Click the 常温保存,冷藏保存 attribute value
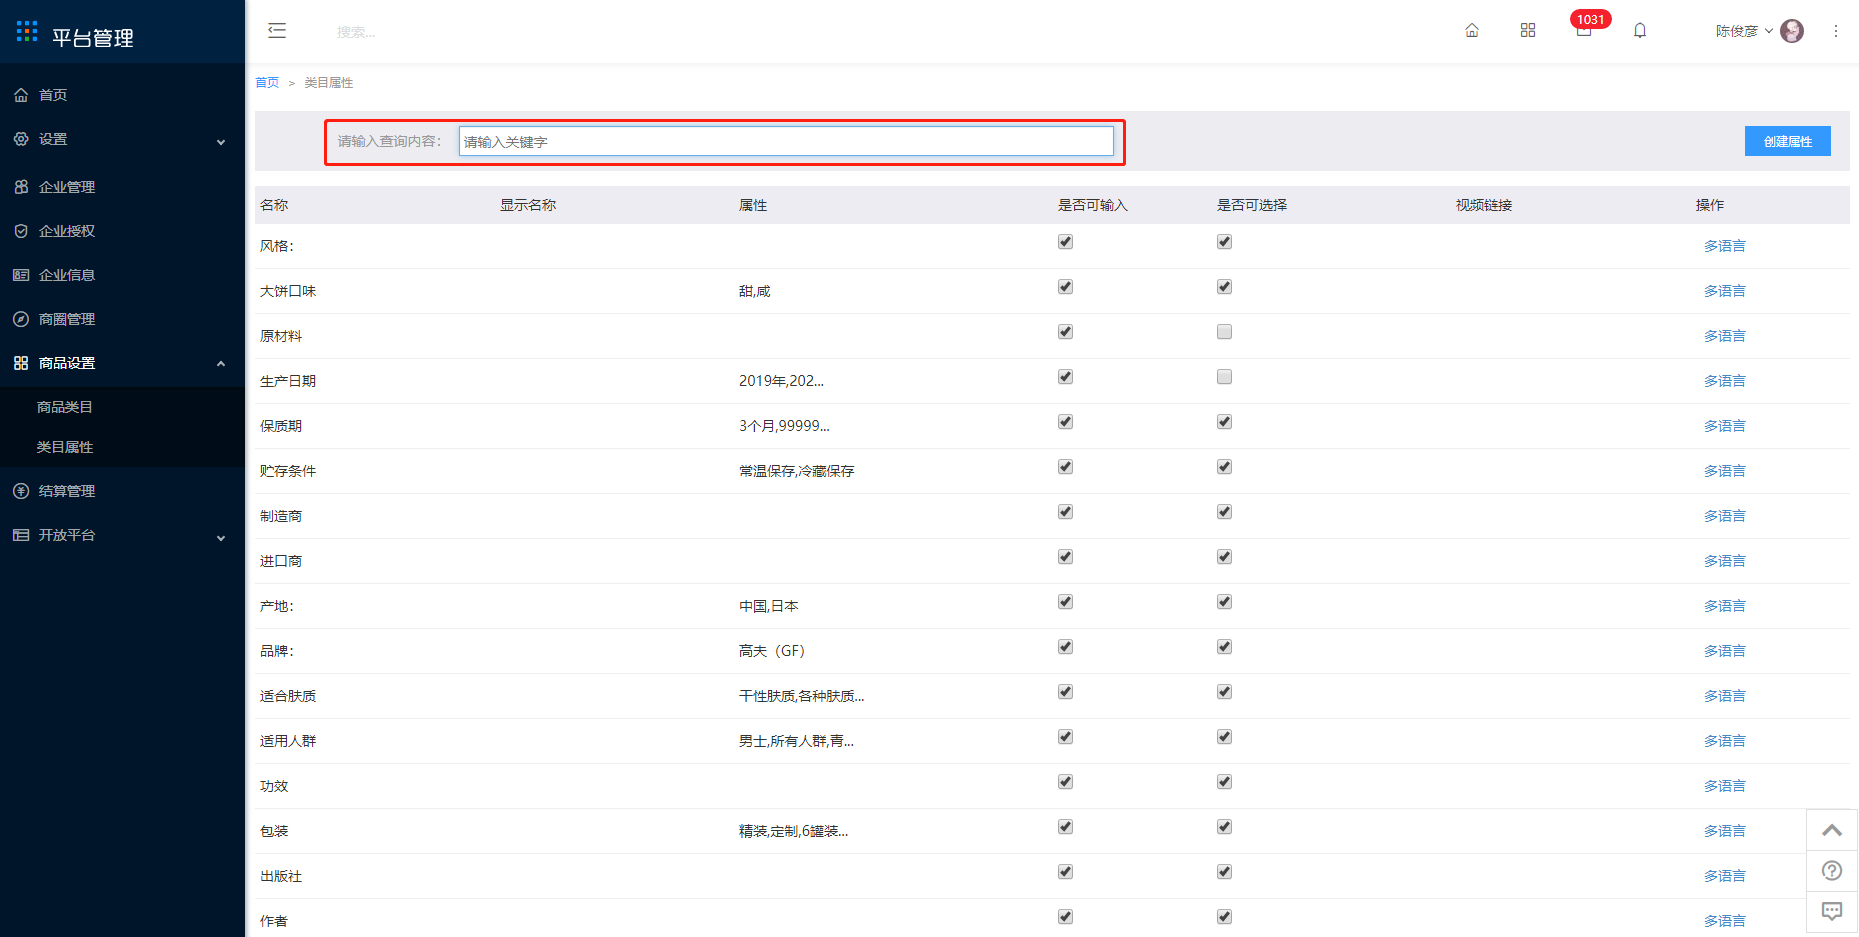 point(797,471)
